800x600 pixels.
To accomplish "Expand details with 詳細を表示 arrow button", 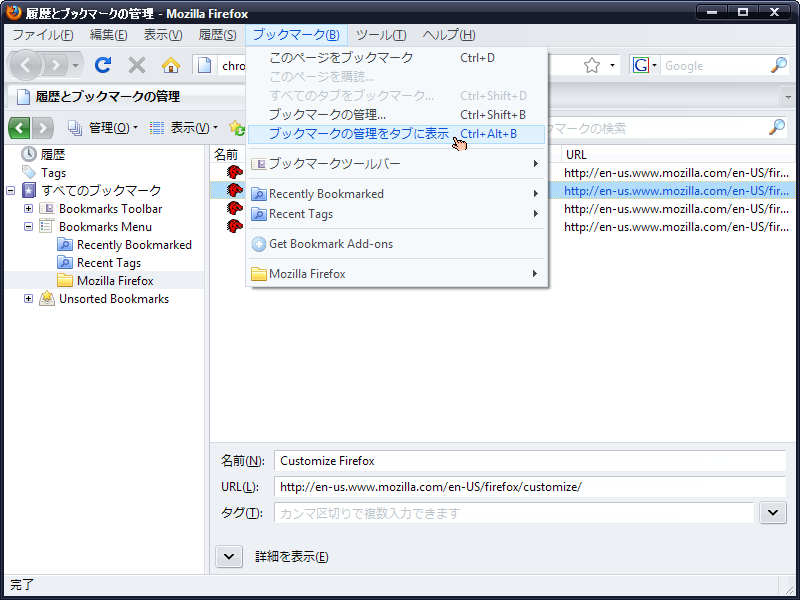I will pyautogui.click(x=229, y=556).
